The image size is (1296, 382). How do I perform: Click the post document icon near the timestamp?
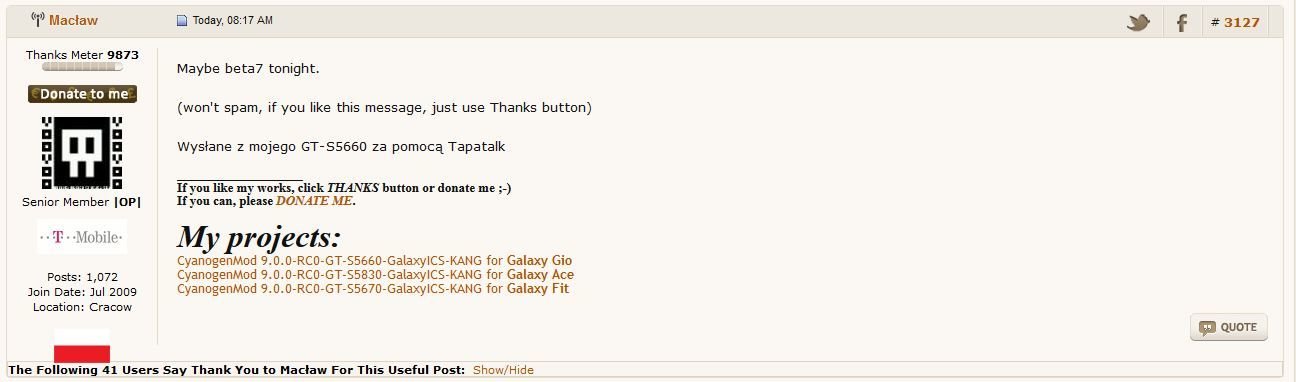182,21
